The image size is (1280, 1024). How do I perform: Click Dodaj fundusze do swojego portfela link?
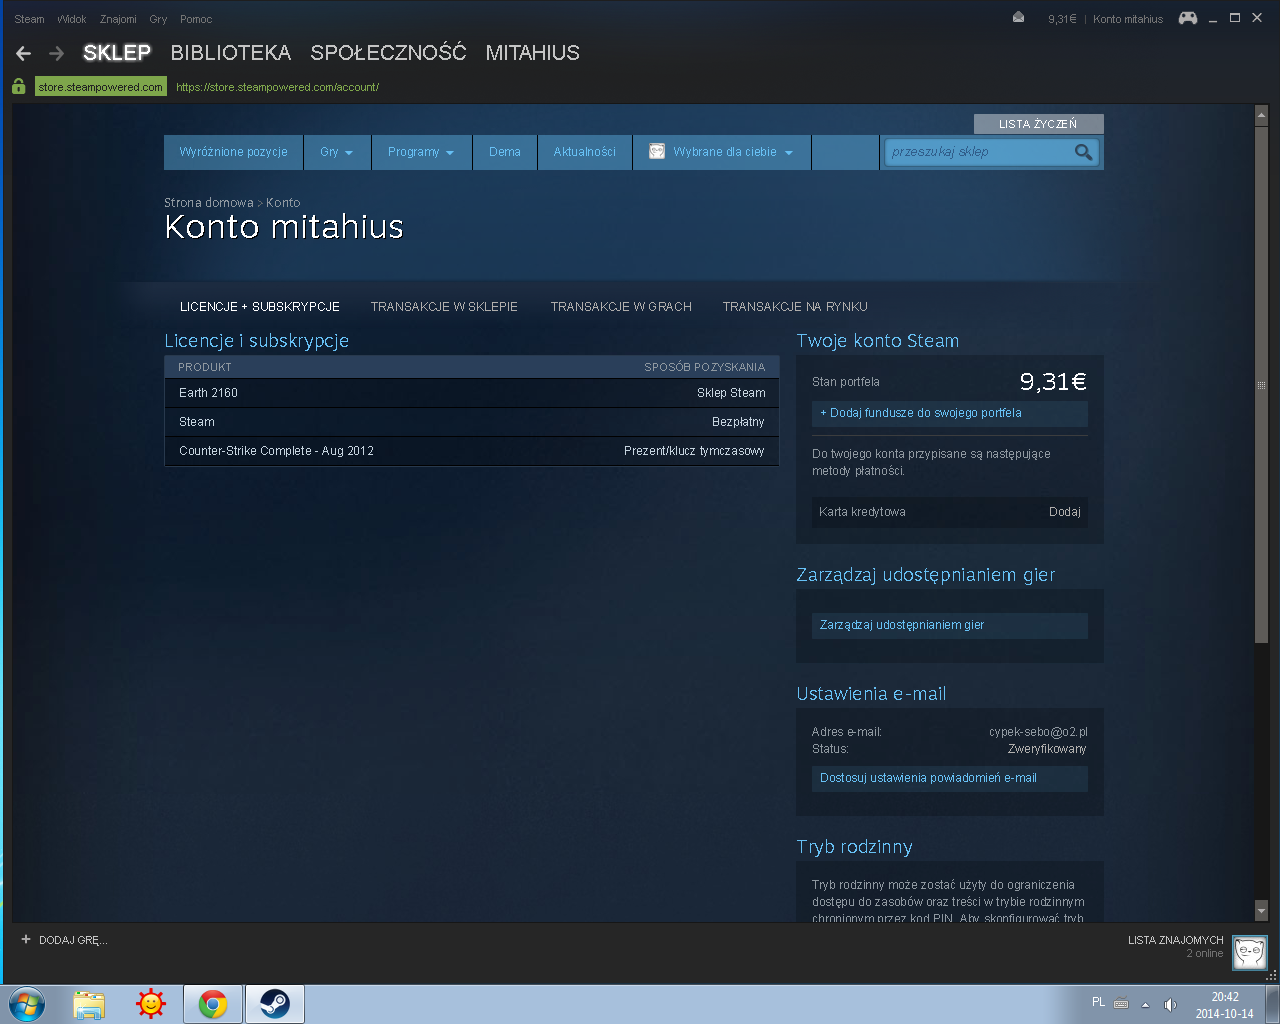(949, 413)
